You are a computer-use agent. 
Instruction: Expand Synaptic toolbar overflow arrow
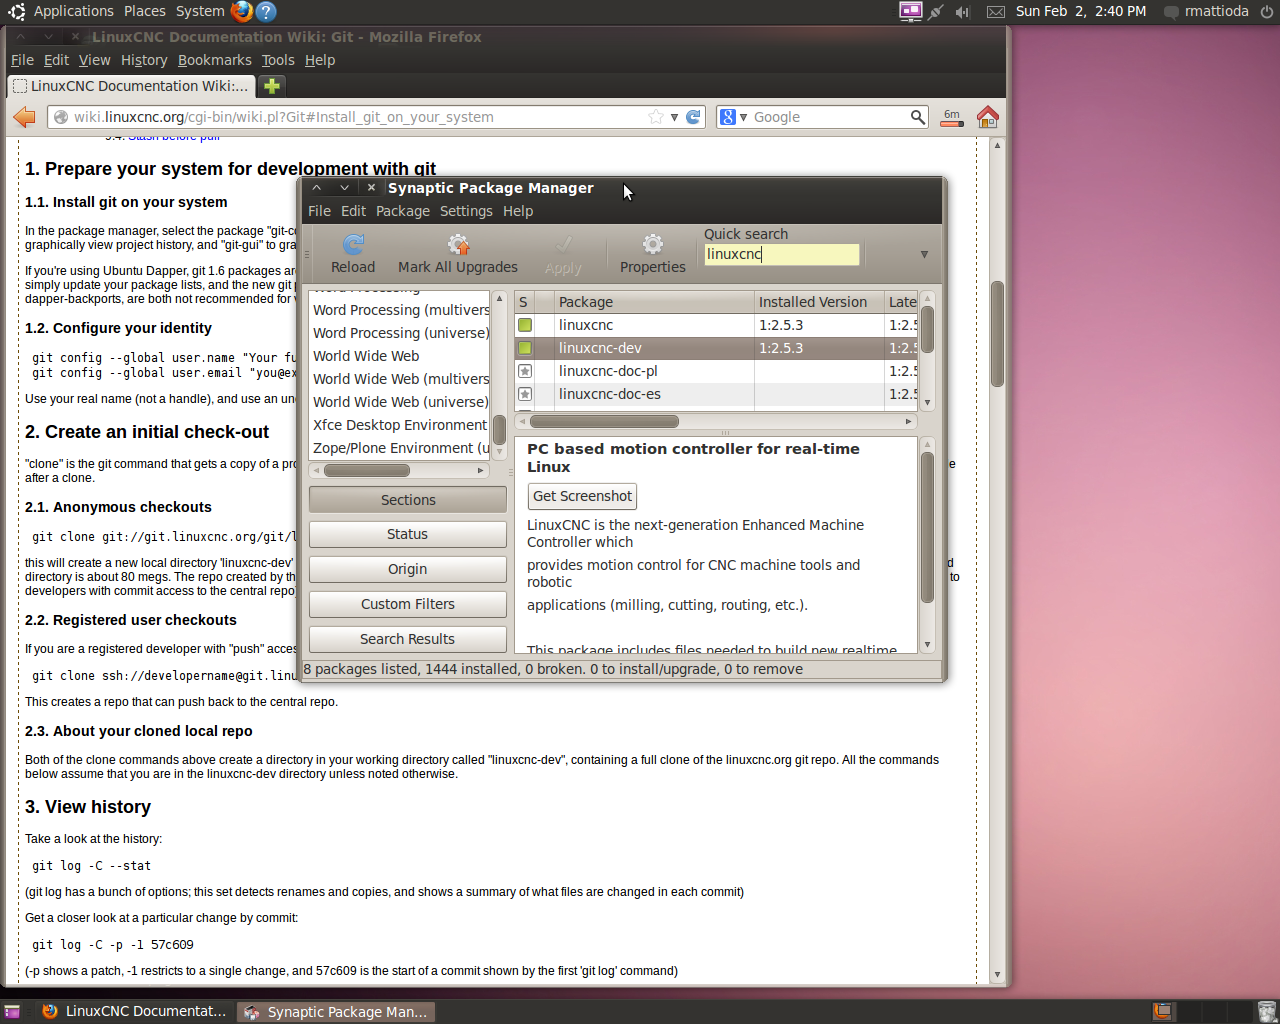924,254
